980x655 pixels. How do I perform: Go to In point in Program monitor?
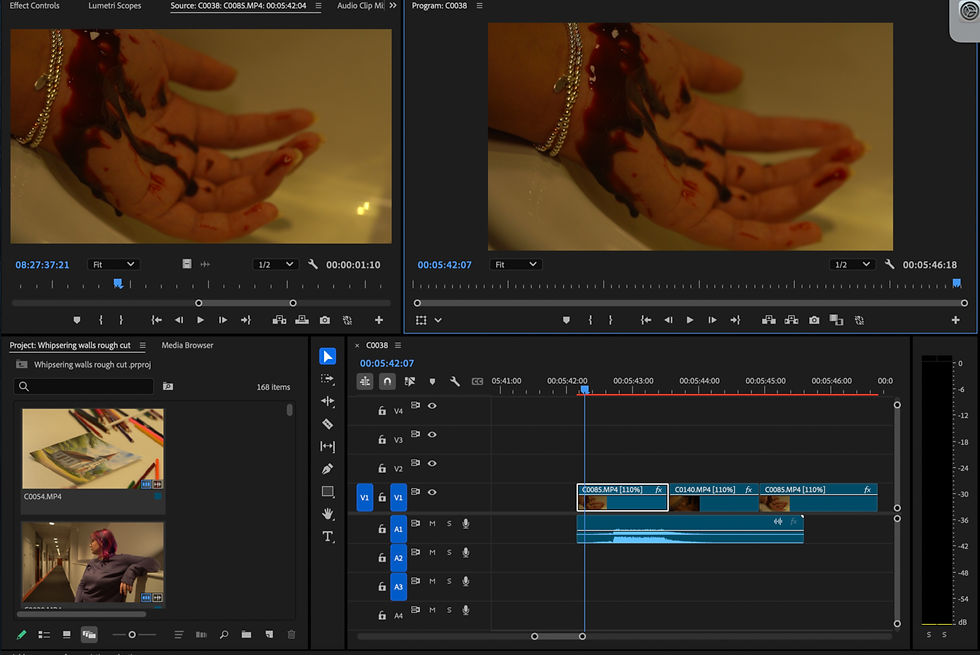tap(646, 320)
